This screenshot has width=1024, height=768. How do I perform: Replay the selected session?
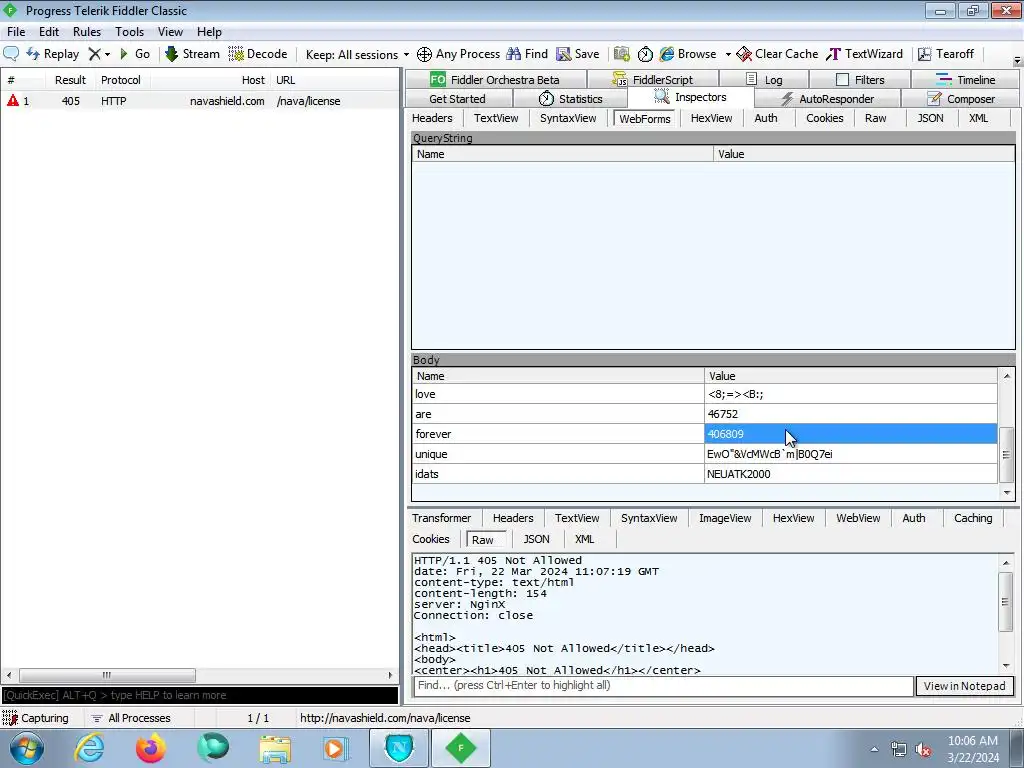[x=52, y=54]
